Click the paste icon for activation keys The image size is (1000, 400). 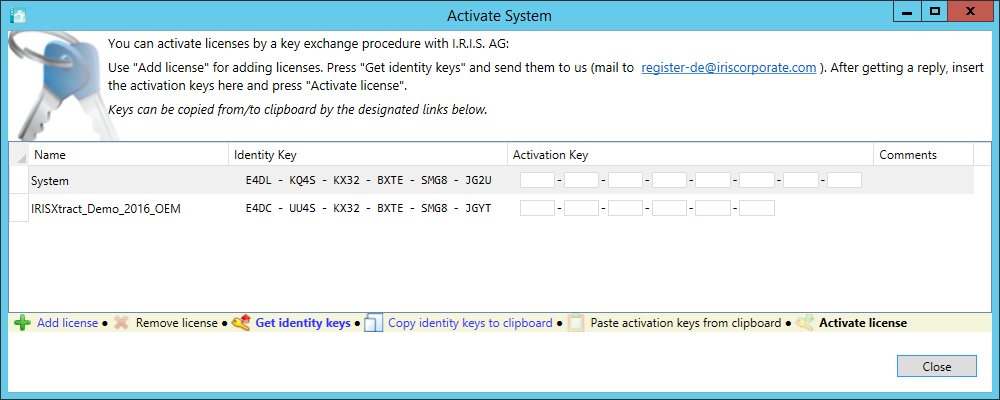coord(575,323)
